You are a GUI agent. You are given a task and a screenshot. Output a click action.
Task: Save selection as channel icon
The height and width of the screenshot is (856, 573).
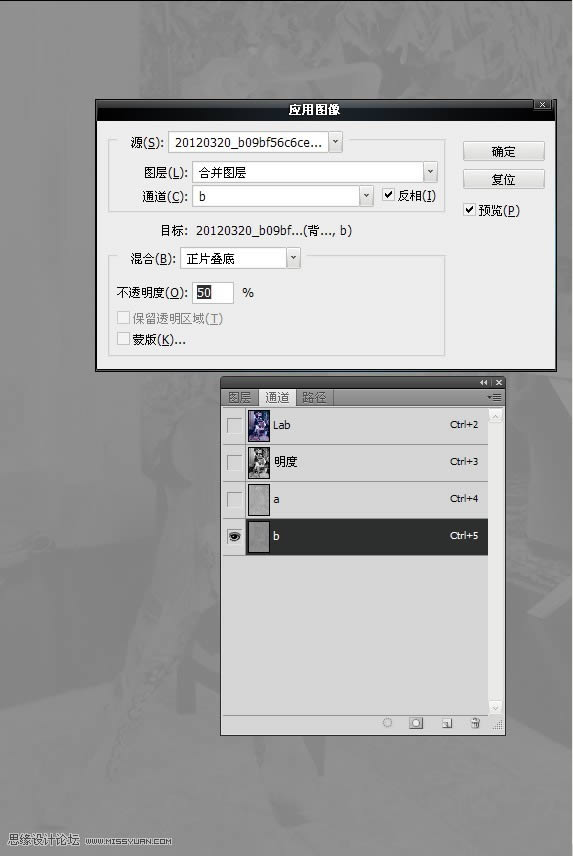(416, 723)
